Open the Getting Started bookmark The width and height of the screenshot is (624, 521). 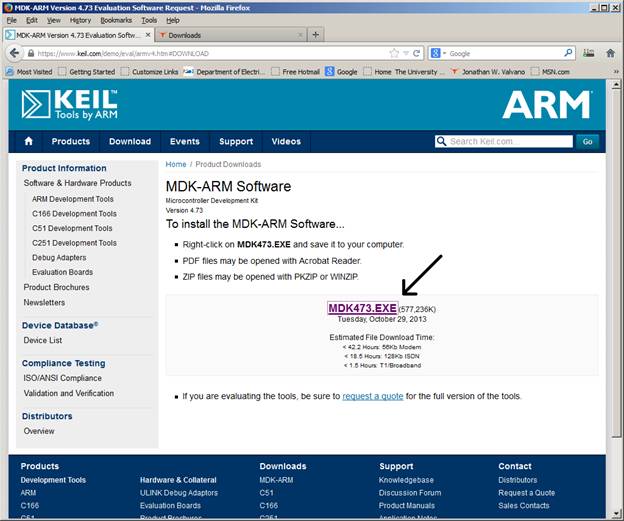point(87,72)
